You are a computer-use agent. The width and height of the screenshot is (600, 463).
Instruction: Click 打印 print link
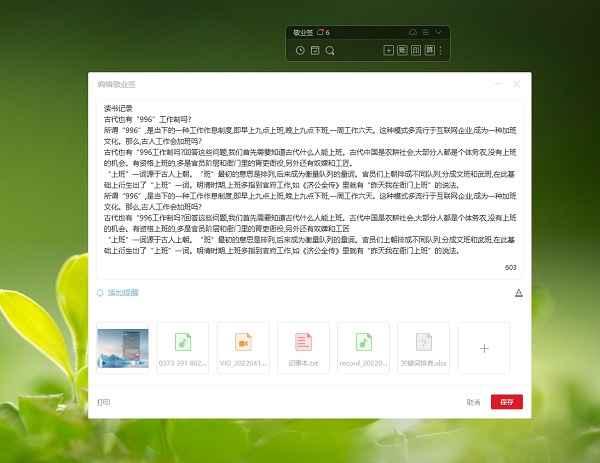click(x=104, y=402)
